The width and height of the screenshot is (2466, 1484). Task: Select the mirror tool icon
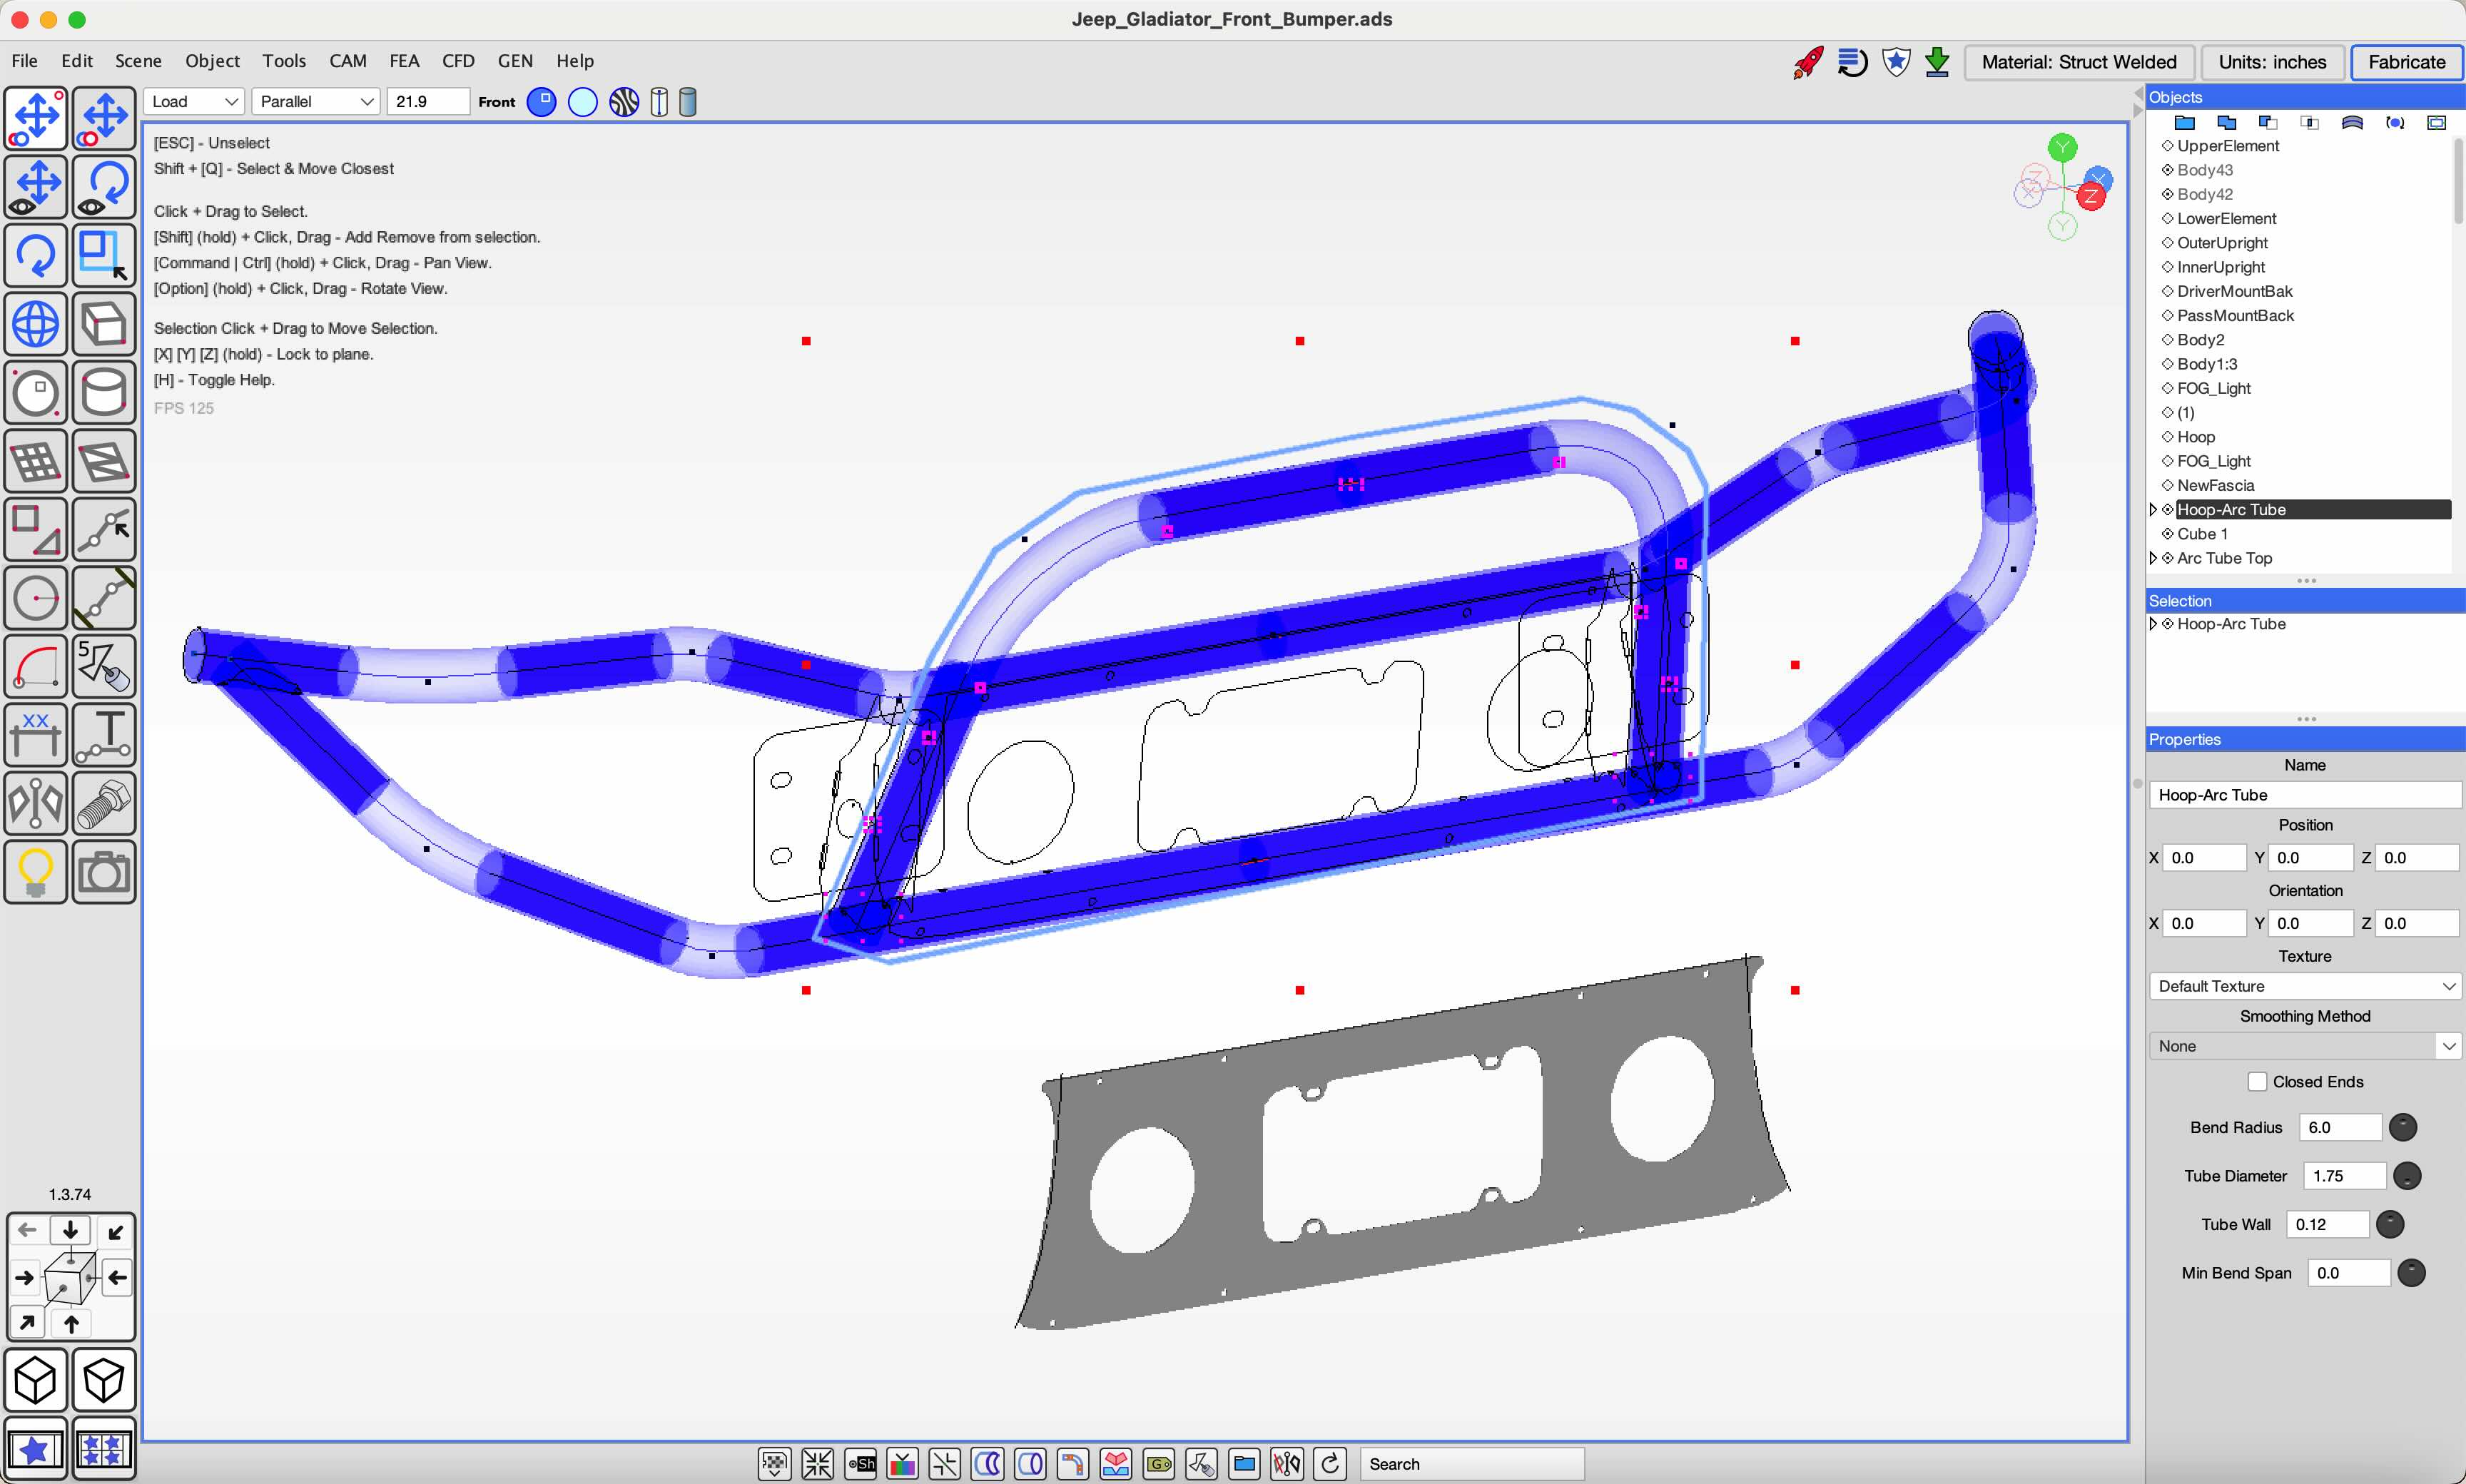[x=36, y=804]
